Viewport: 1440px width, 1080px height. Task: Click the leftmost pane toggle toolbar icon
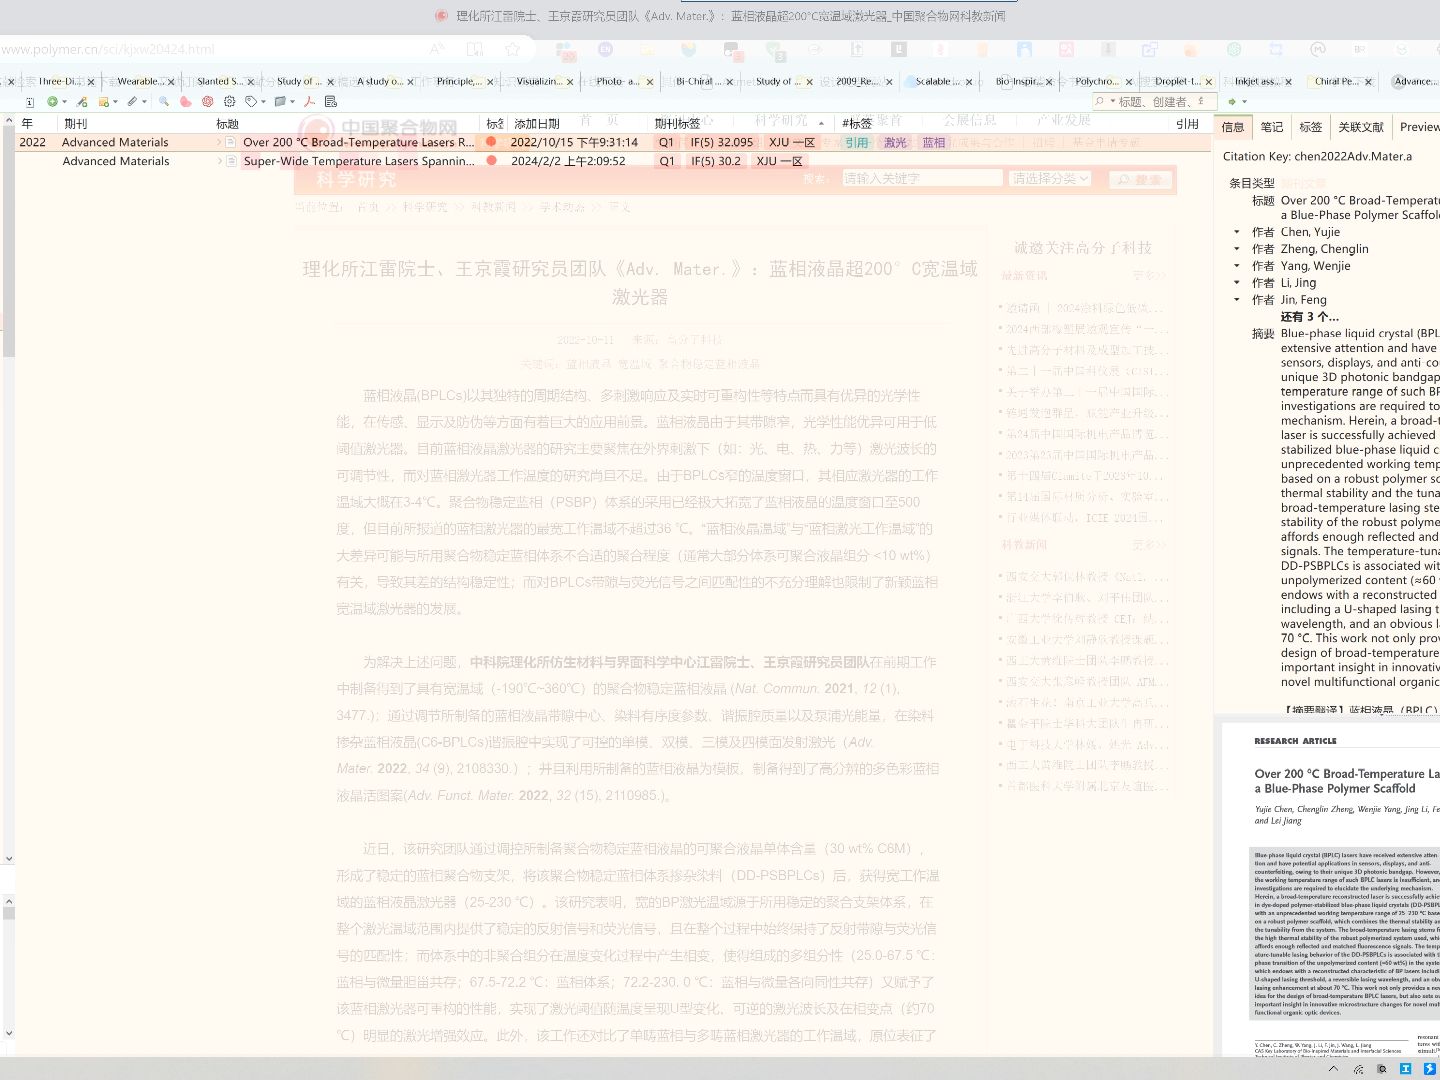(30, 102)
